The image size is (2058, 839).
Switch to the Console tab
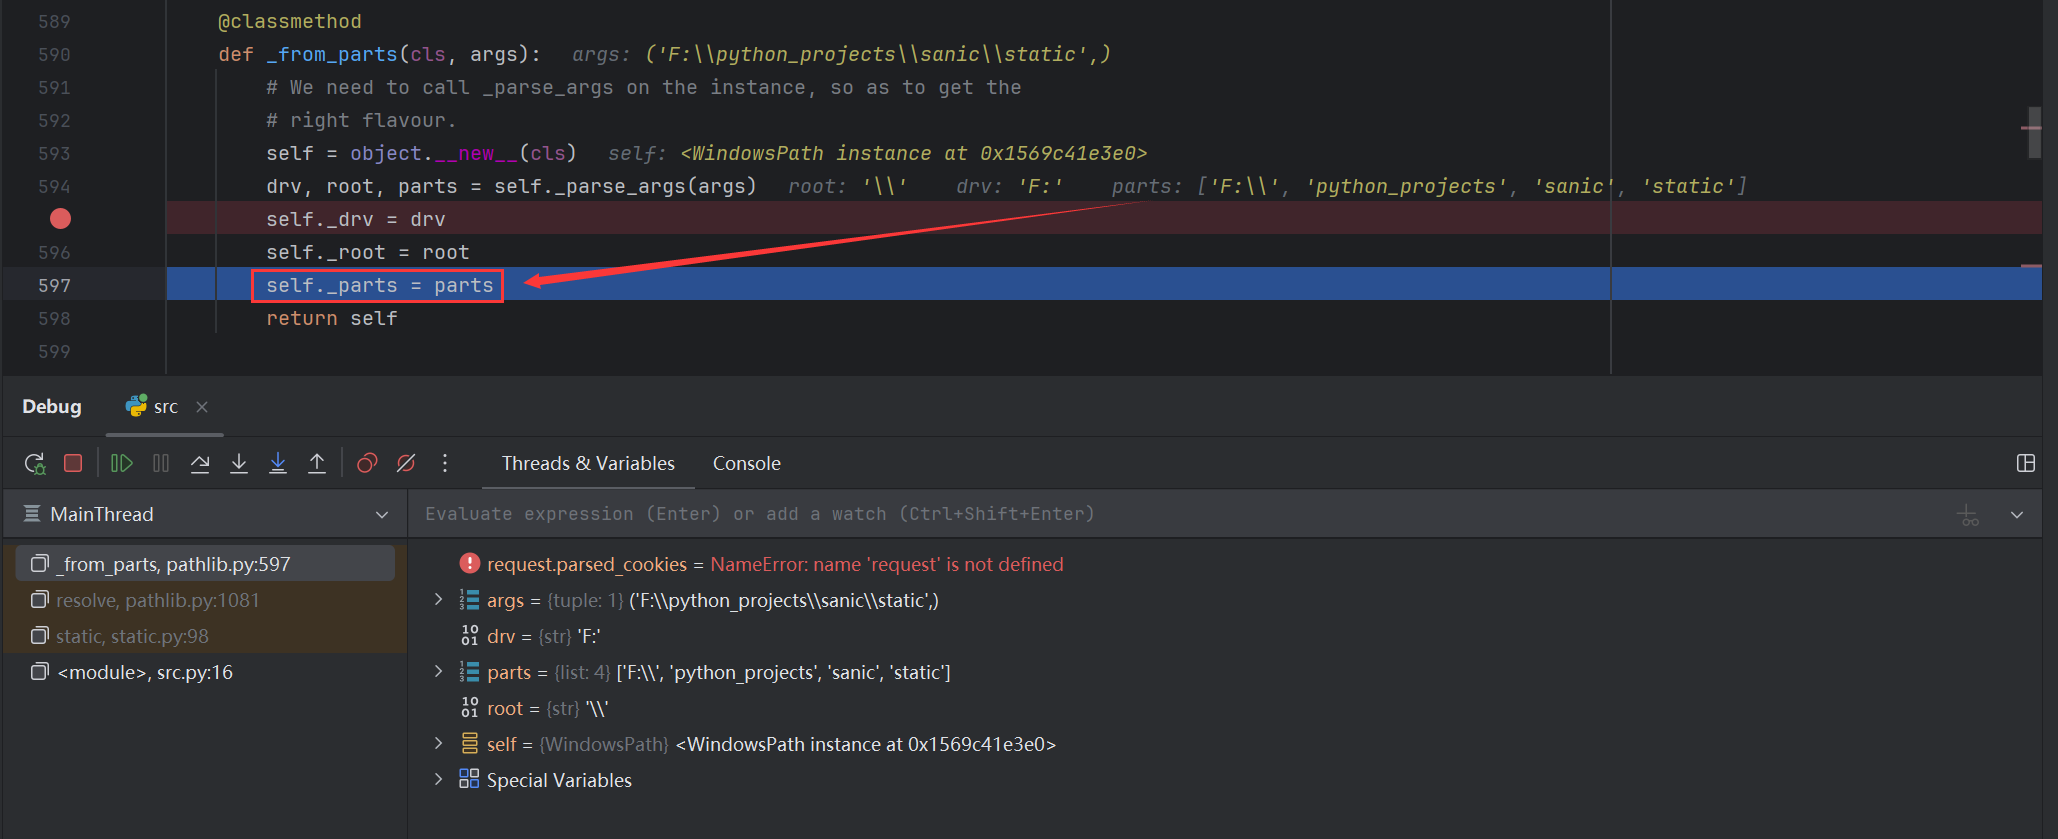(747, 463)
